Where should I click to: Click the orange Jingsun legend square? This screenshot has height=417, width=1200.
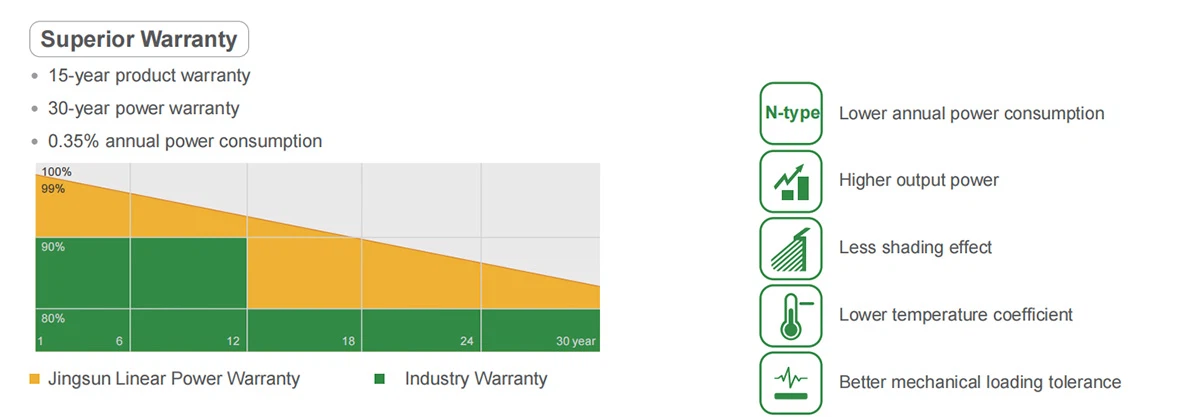click(x=36, y=380)
